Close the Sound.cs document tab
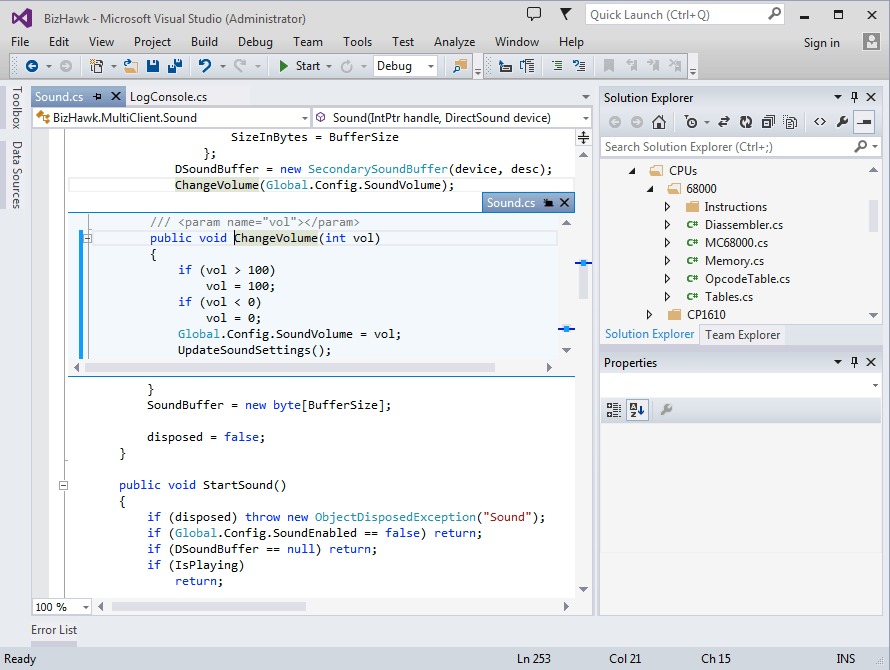This screenshot has width=890, height=670. (116, 97)
